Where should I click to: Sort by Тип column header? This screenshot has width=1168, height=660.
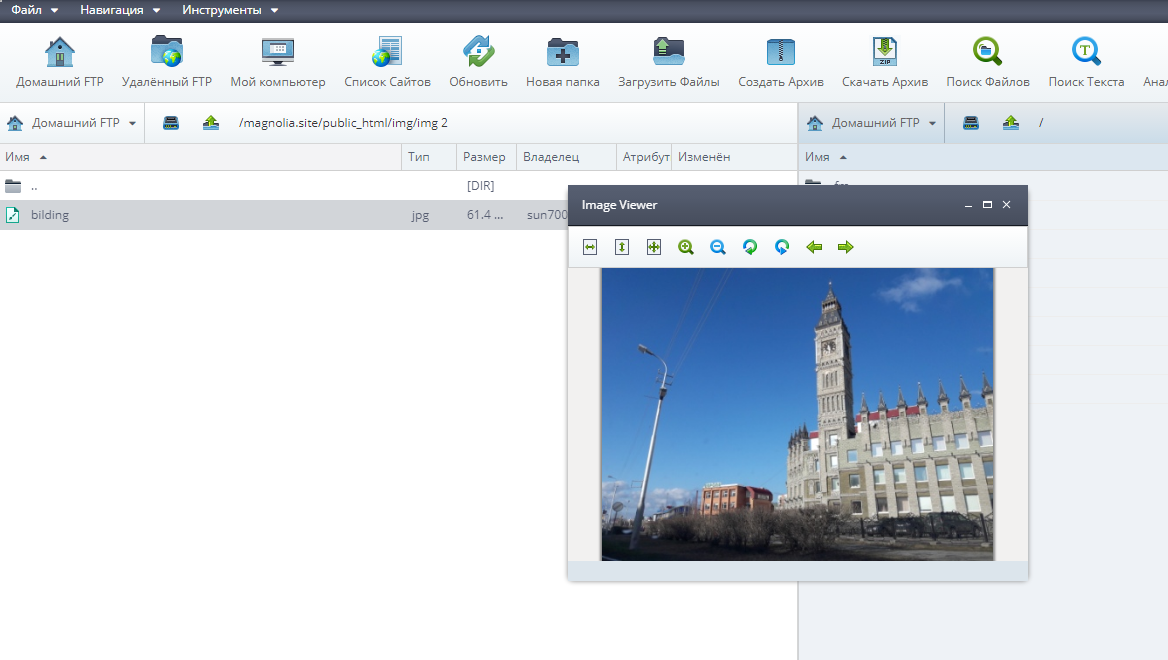click(x=429, y=157)
